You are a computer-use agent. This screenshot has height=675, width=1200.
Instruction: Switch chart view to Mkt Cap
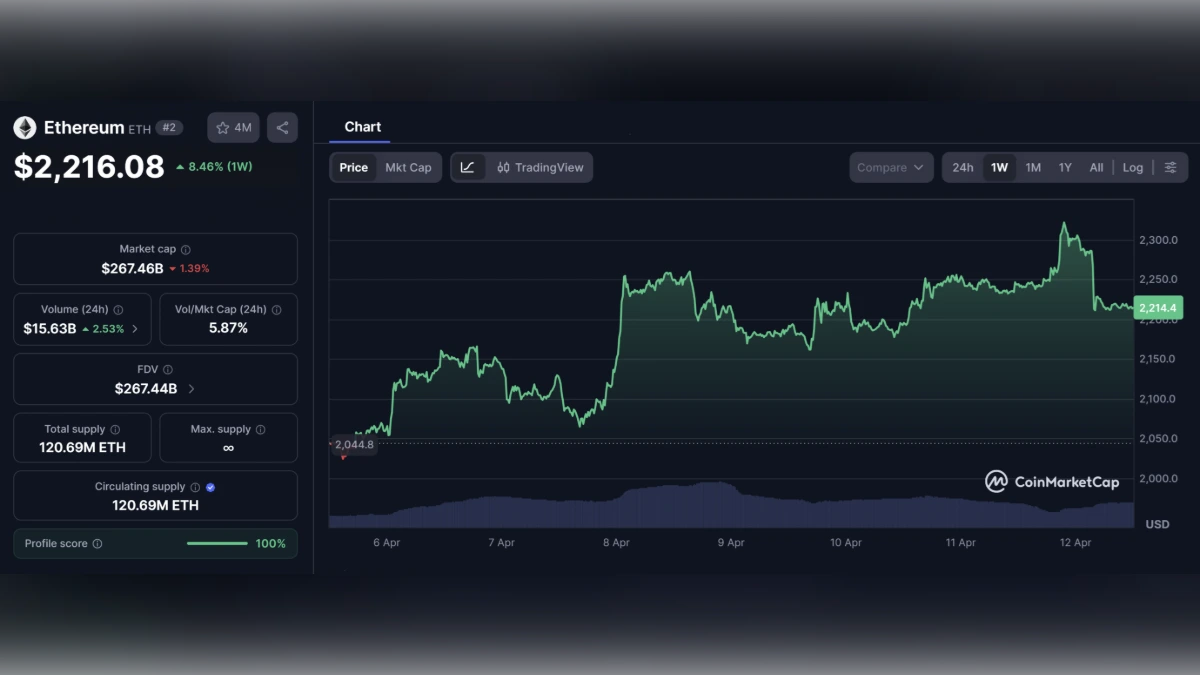coord(408,167)
